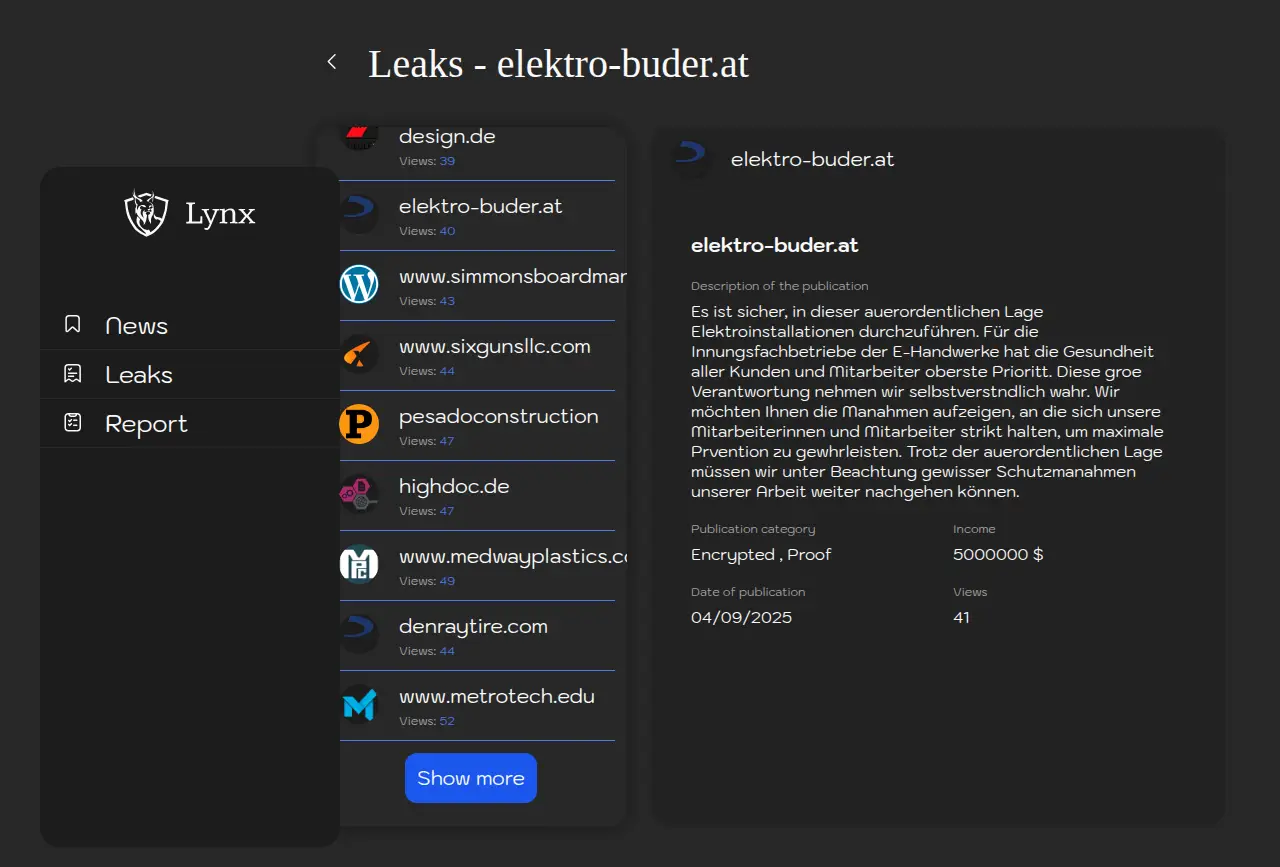This screenshot has width=1280, height=867.
Task: Click the News bookmark icon
Action: tap(72, 325)
